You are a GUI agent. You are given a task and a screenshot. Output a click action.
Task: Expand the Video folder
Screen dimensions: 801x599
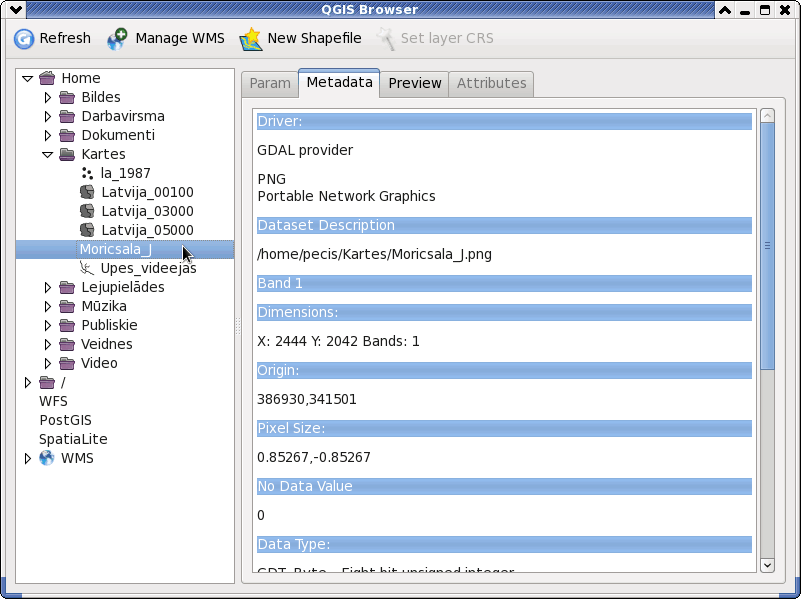click(48, 363)
